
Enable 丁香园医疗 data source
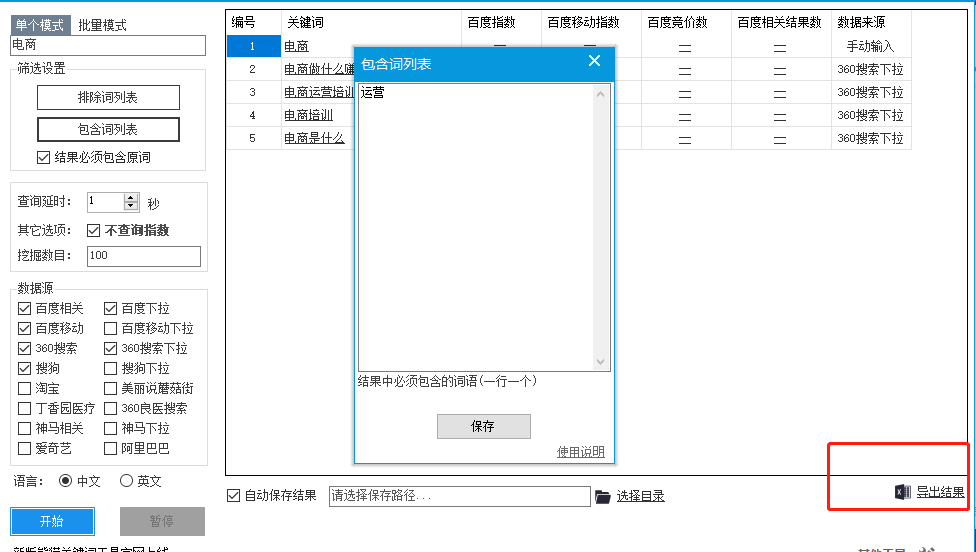[x=24, y=408]
